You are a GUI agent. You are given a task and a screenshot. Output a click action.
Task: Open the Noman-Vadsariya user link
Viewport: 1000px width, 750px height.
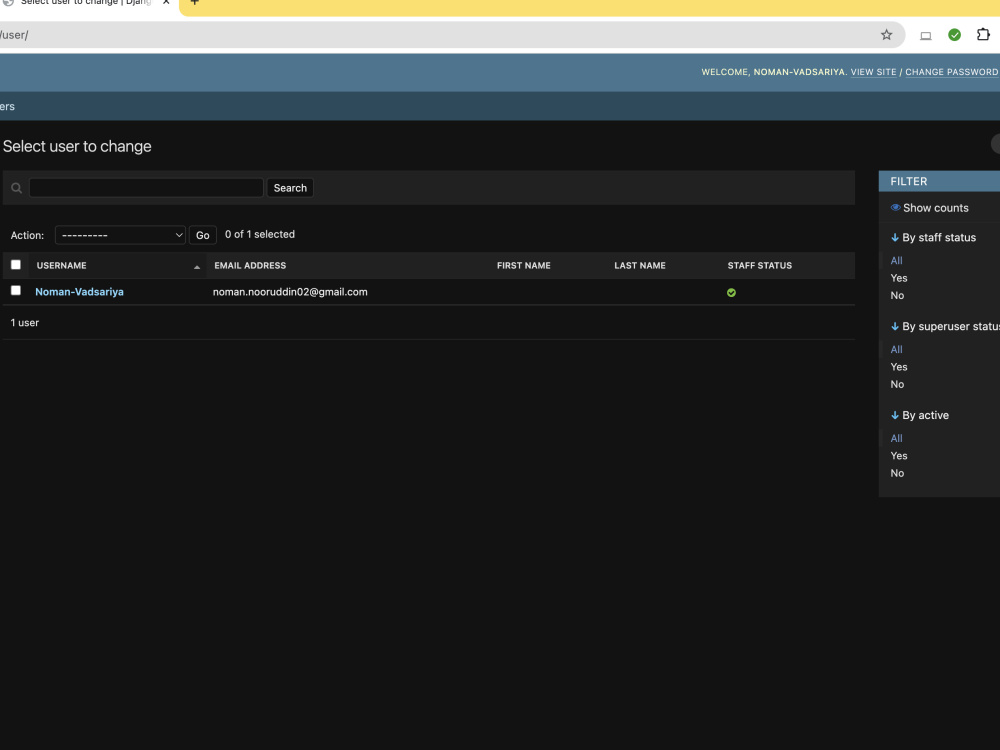(79, 292)
